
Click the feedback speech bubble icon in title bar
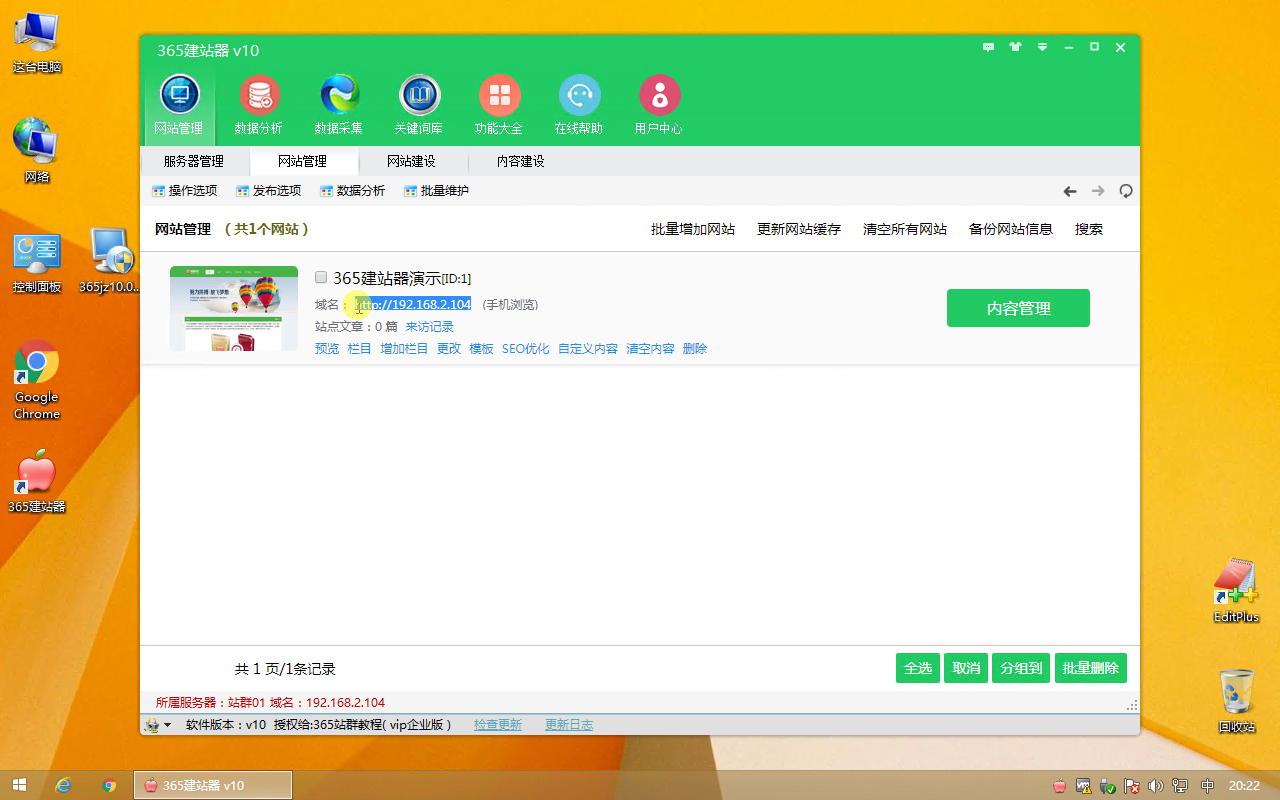tap(989, 47)
